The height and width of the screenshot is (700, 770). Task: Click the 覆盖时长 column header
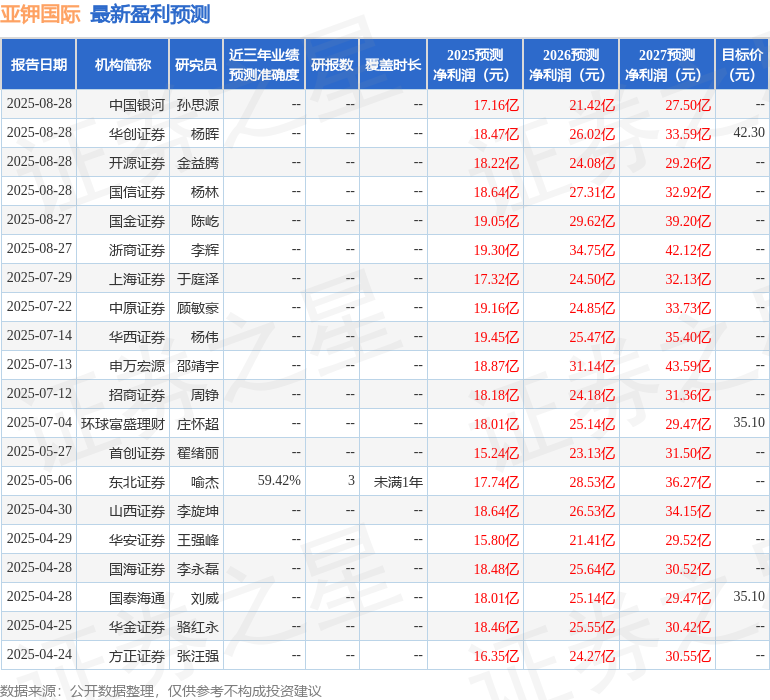(x=393, y=64)
